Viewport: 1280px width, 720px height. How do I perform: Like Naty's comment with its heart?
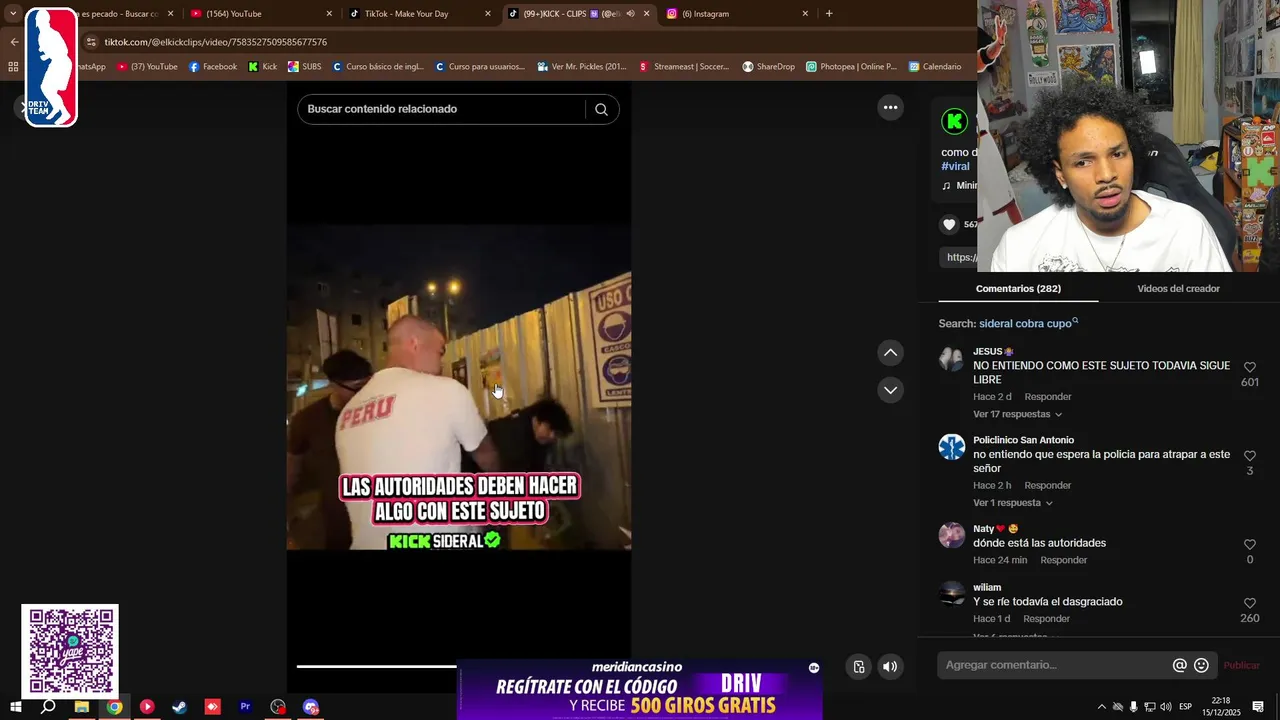point(1249,545)
